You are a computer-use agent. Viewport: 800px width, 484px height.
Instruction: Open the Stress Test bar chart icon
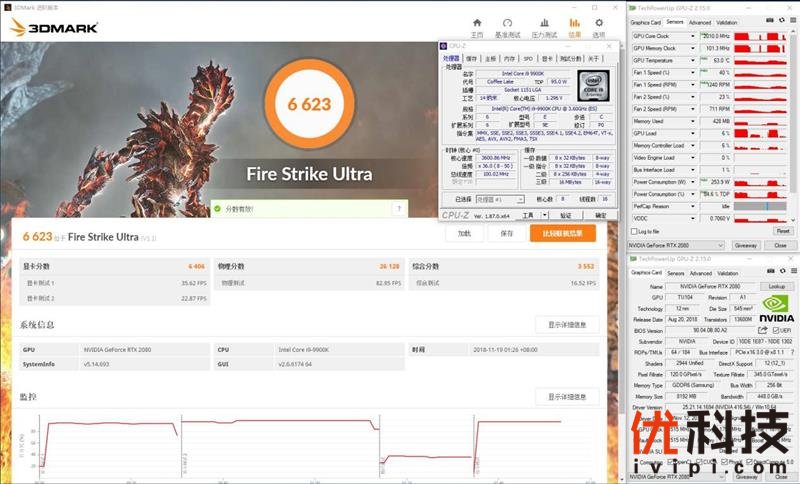540,24
